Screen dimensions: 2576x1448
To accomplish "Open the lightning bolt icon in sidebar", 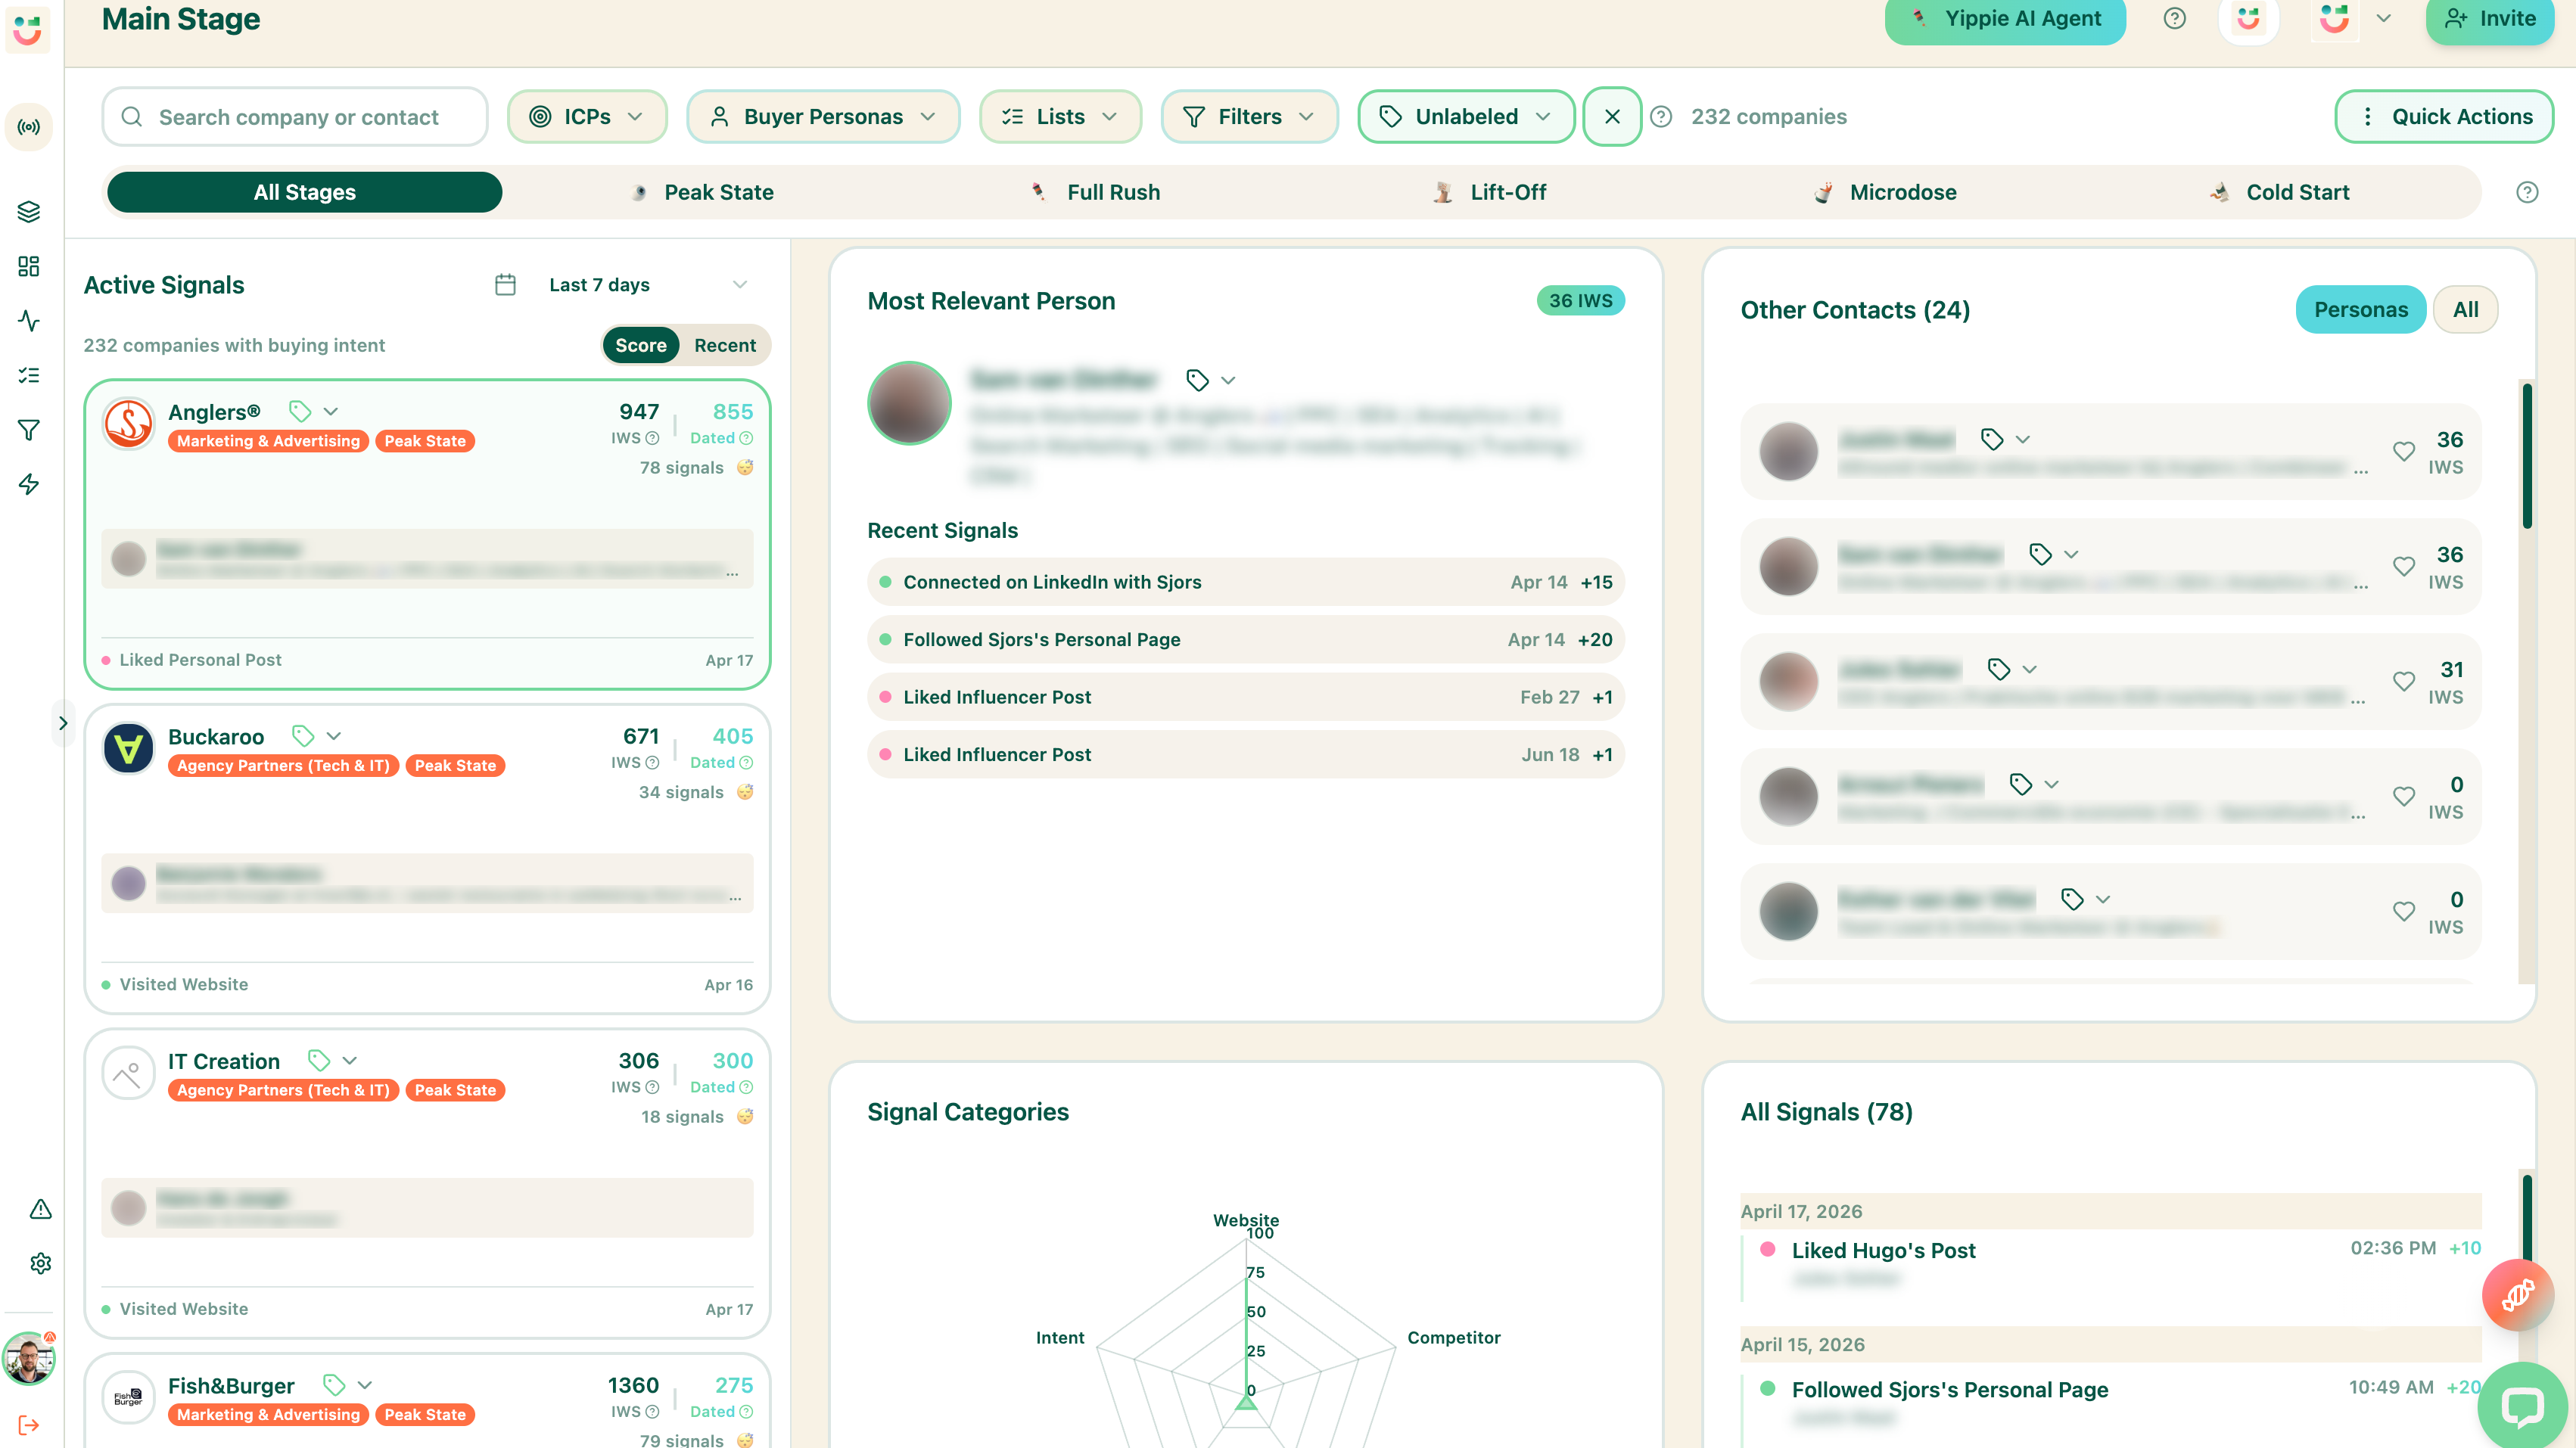I will 29,484.
